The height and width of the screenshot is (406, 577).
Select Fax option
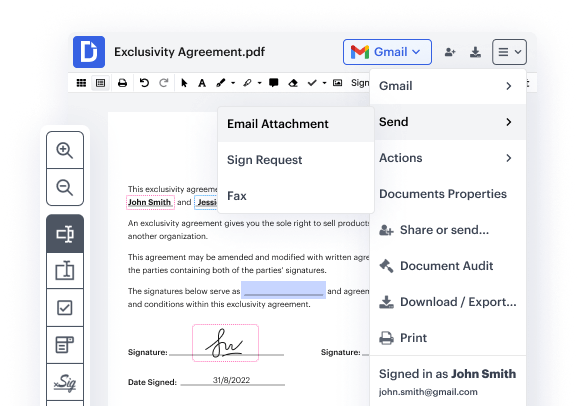coord(296,196)
